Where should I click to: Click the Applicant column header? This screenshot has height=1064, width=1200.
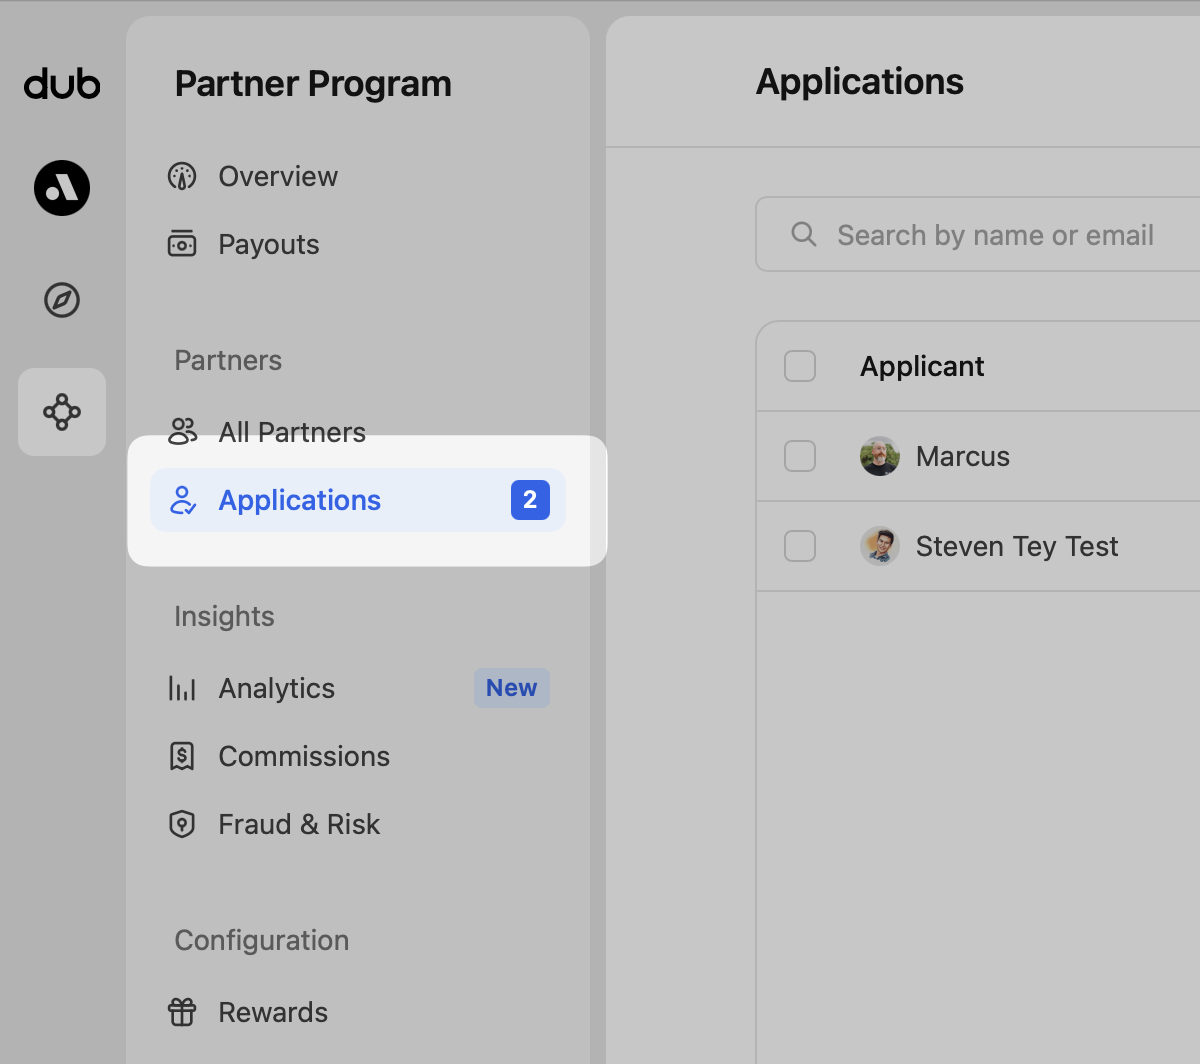pyautogui.click(x=922, y=367)
